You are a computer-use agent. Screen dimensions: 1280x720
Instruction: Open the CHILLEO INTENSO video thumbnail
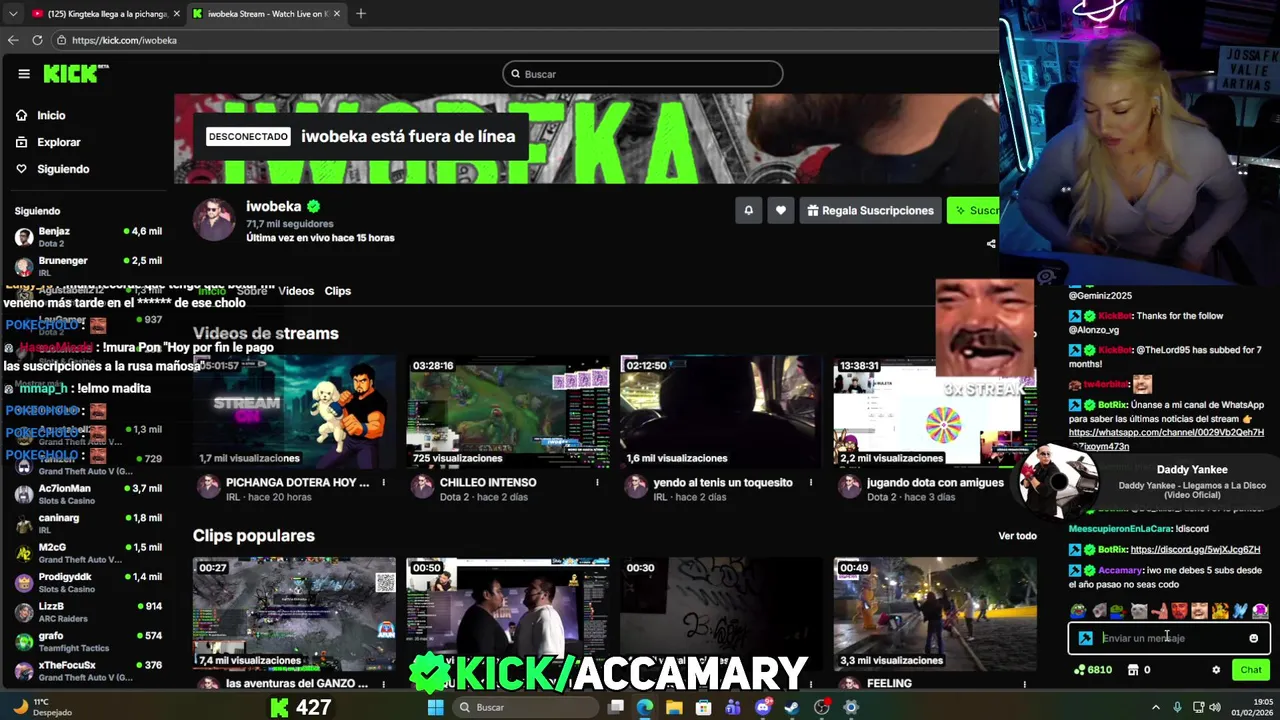coord(508,412)
